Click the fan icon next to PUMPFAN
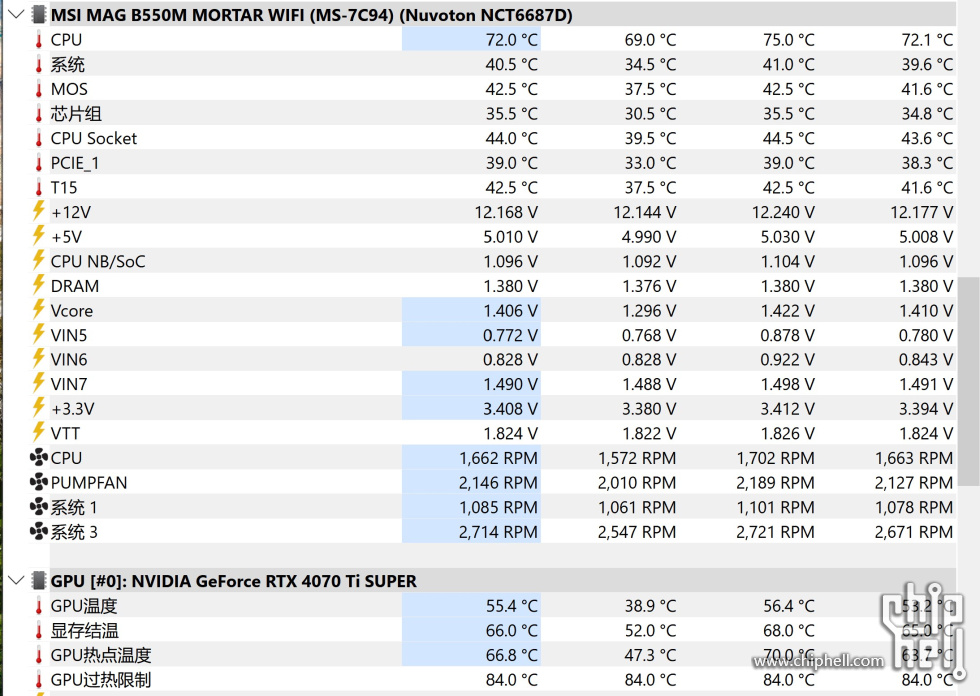The height and width of the screenshot is (696, 980). tap(39, 482)
